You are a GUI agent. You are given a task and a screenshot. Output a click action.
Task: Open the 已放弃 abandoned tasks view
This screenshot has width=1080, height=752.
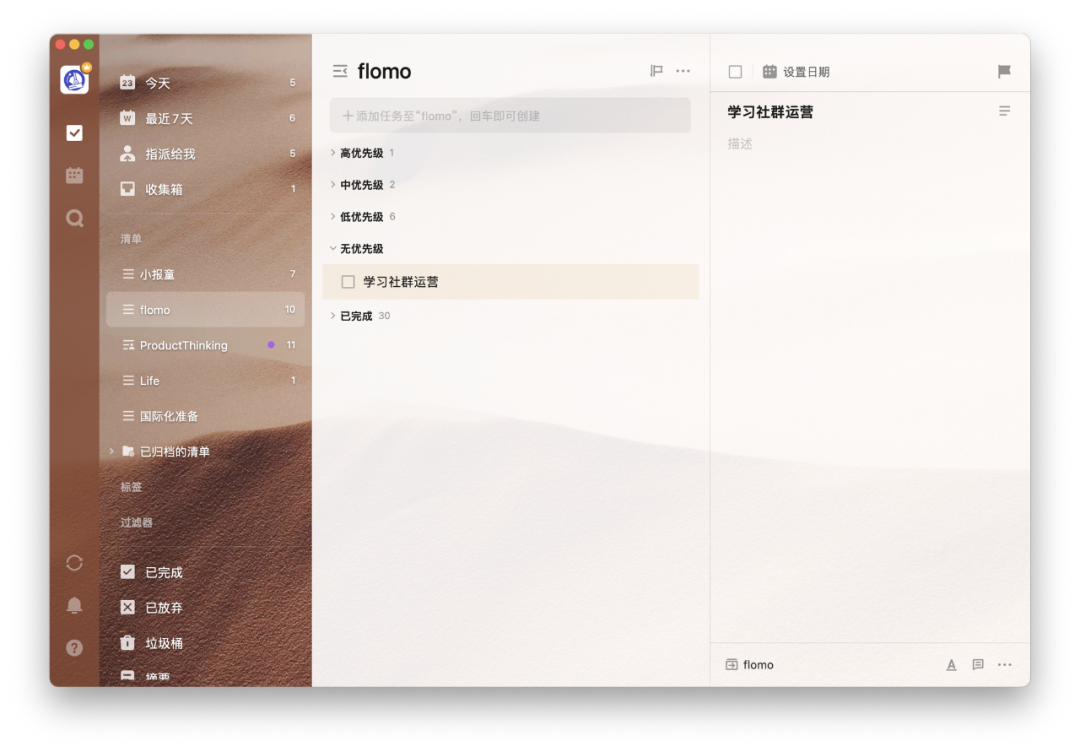coord(205,607)
